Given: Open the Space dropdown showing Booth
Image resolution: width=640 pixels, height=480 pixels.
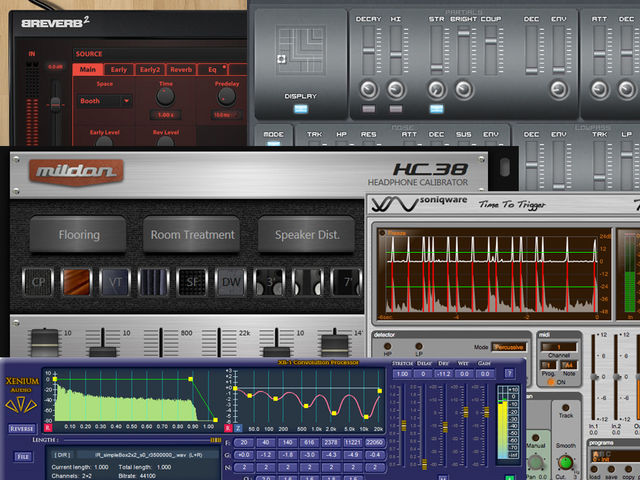Looking at the screenshot, I should (x=105, y=101).
